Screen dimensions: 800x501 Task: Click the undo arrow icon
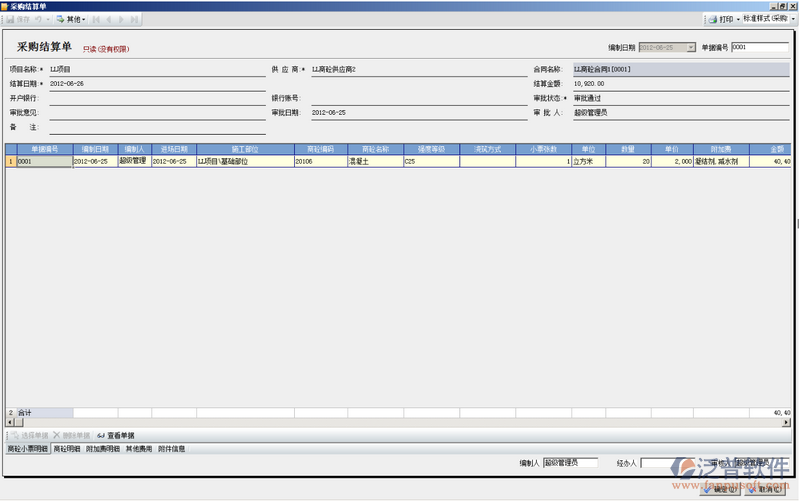click(x=37, y=19)
